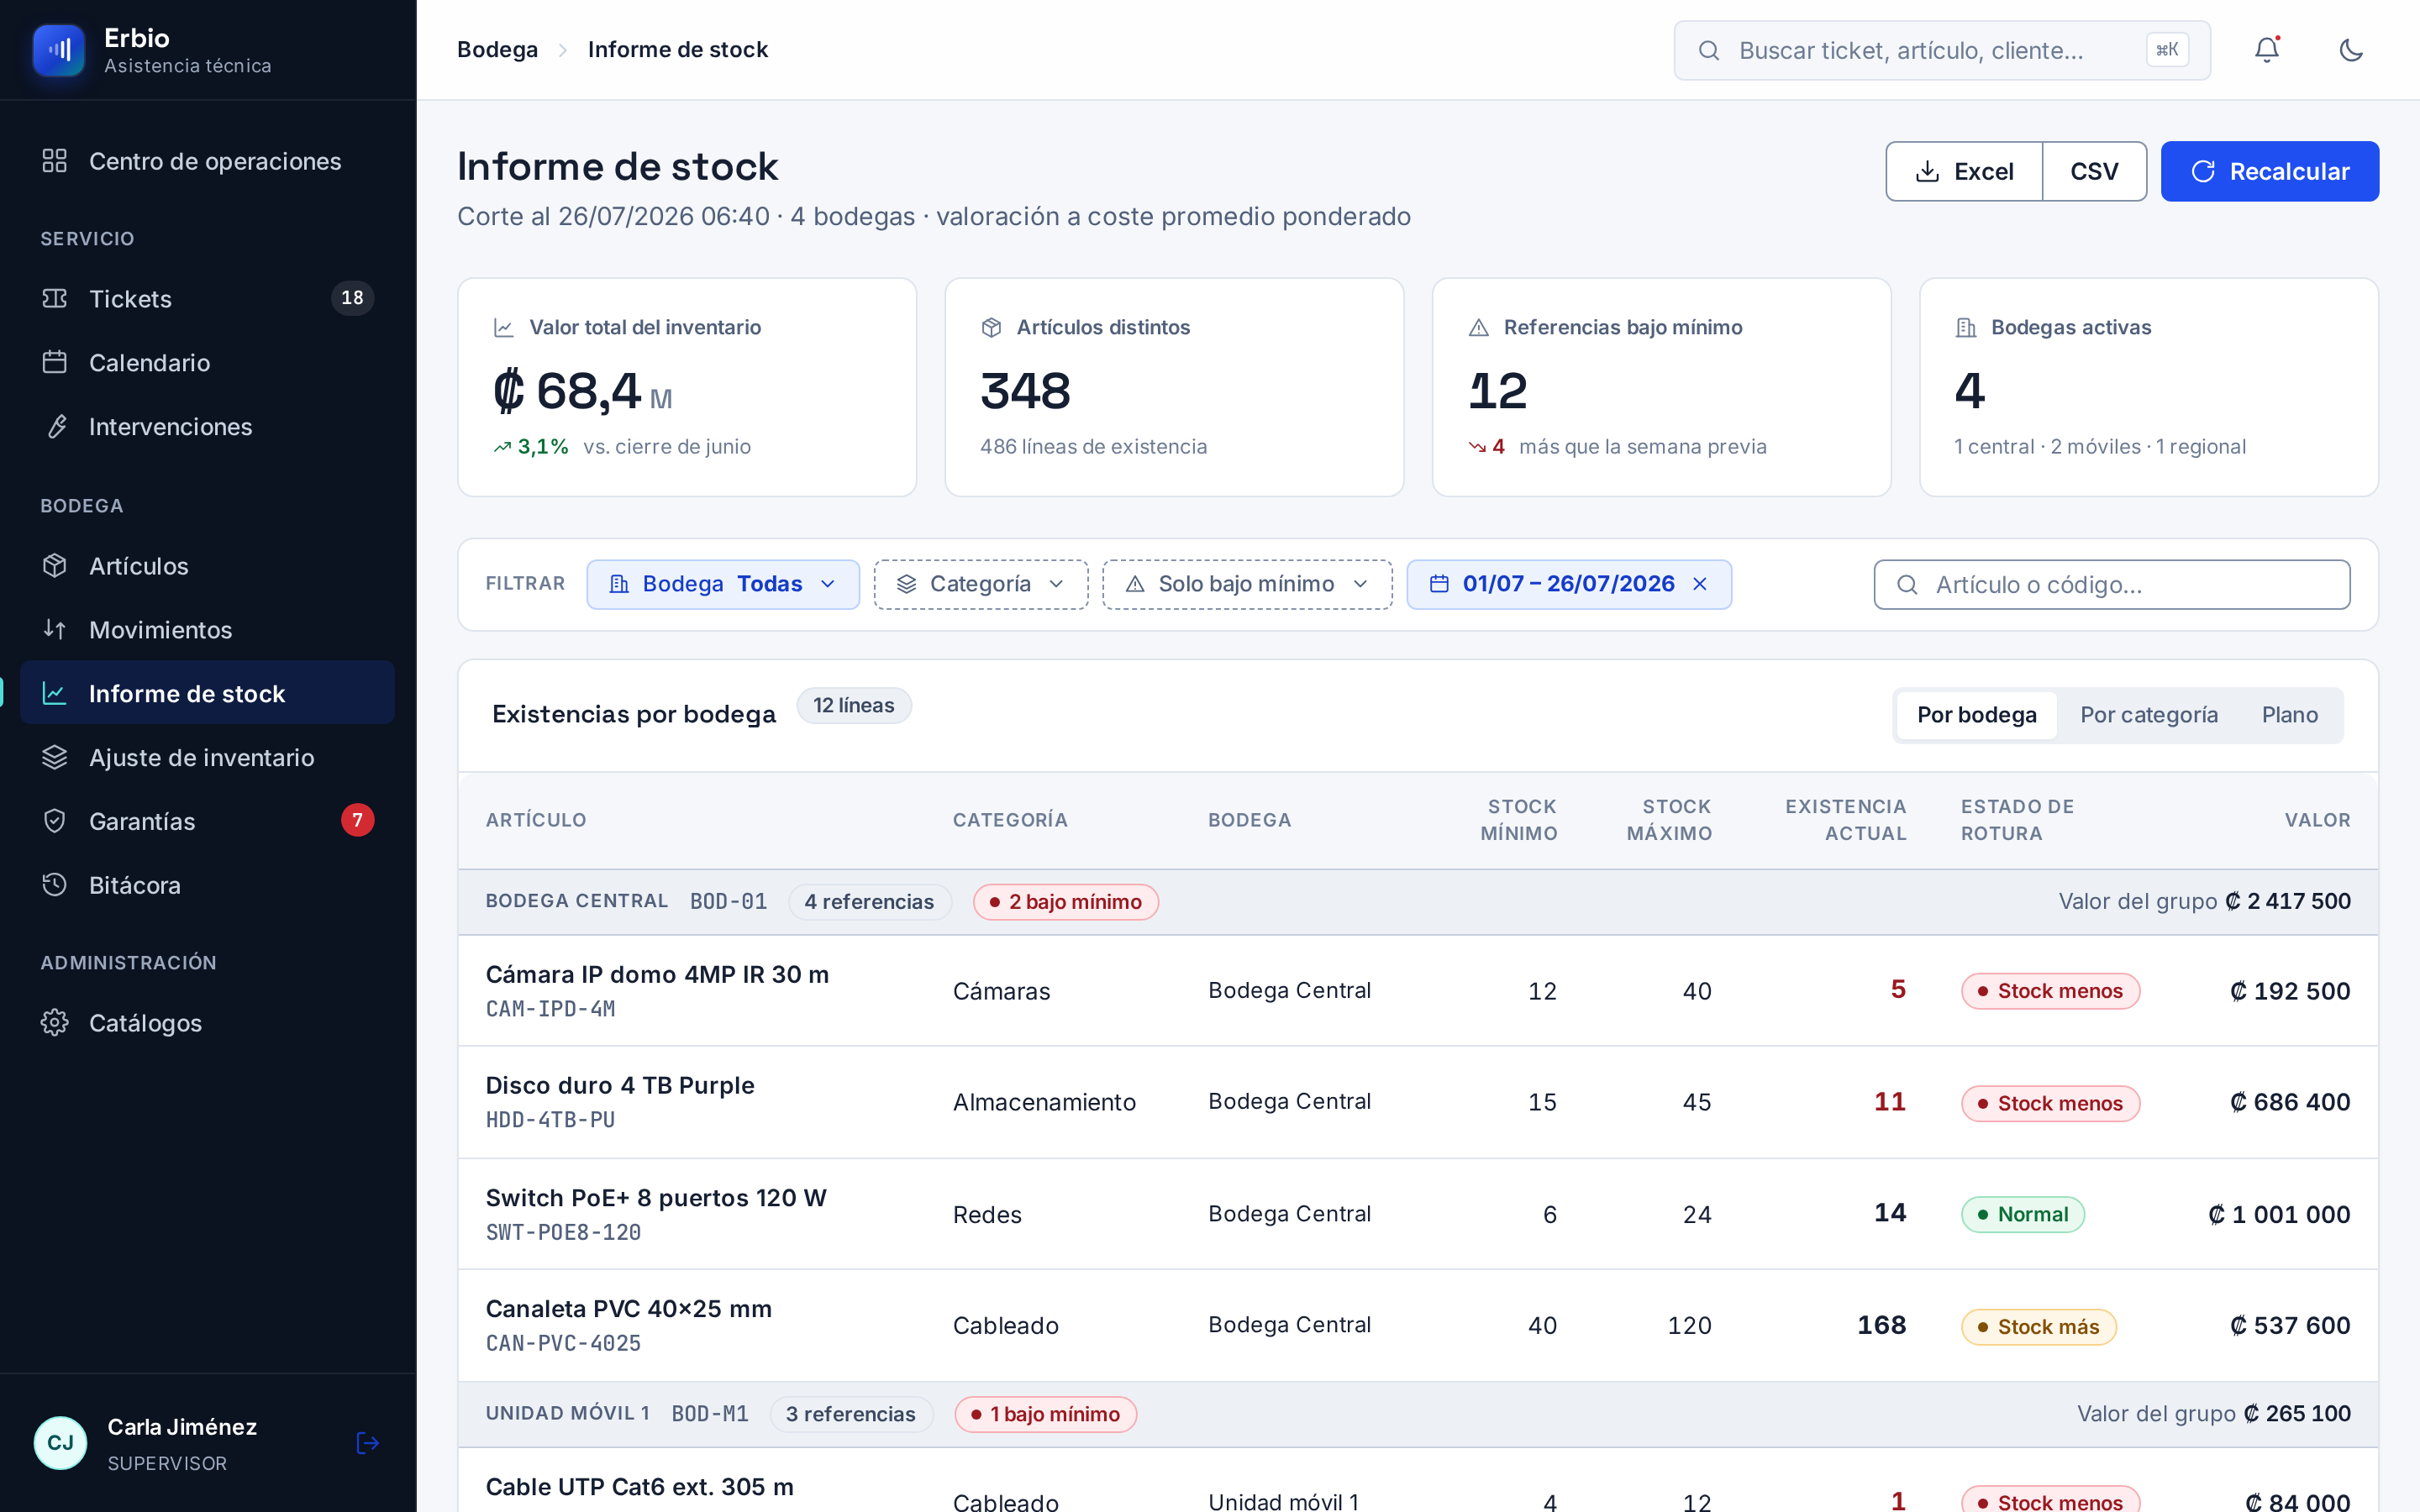Image resolution: width=2420 pixels, height=1512 pixels.
Task: Click the Ajuste de inventario layers icon
Action: 55,757
